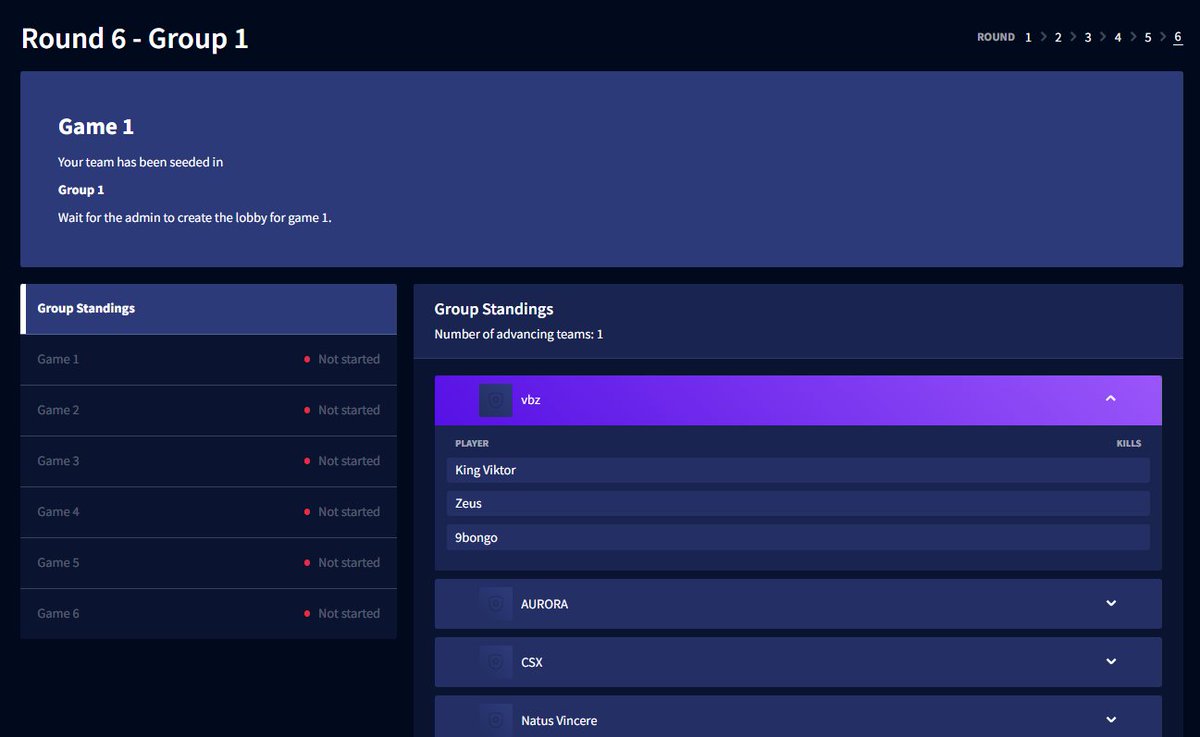Select player 9bongo row

tap(798, 538)
